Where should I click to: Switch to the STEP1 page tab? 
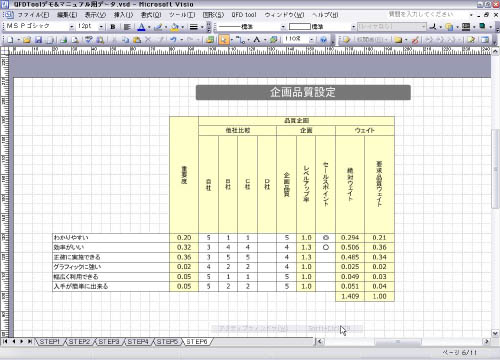[x=50, y=342]
